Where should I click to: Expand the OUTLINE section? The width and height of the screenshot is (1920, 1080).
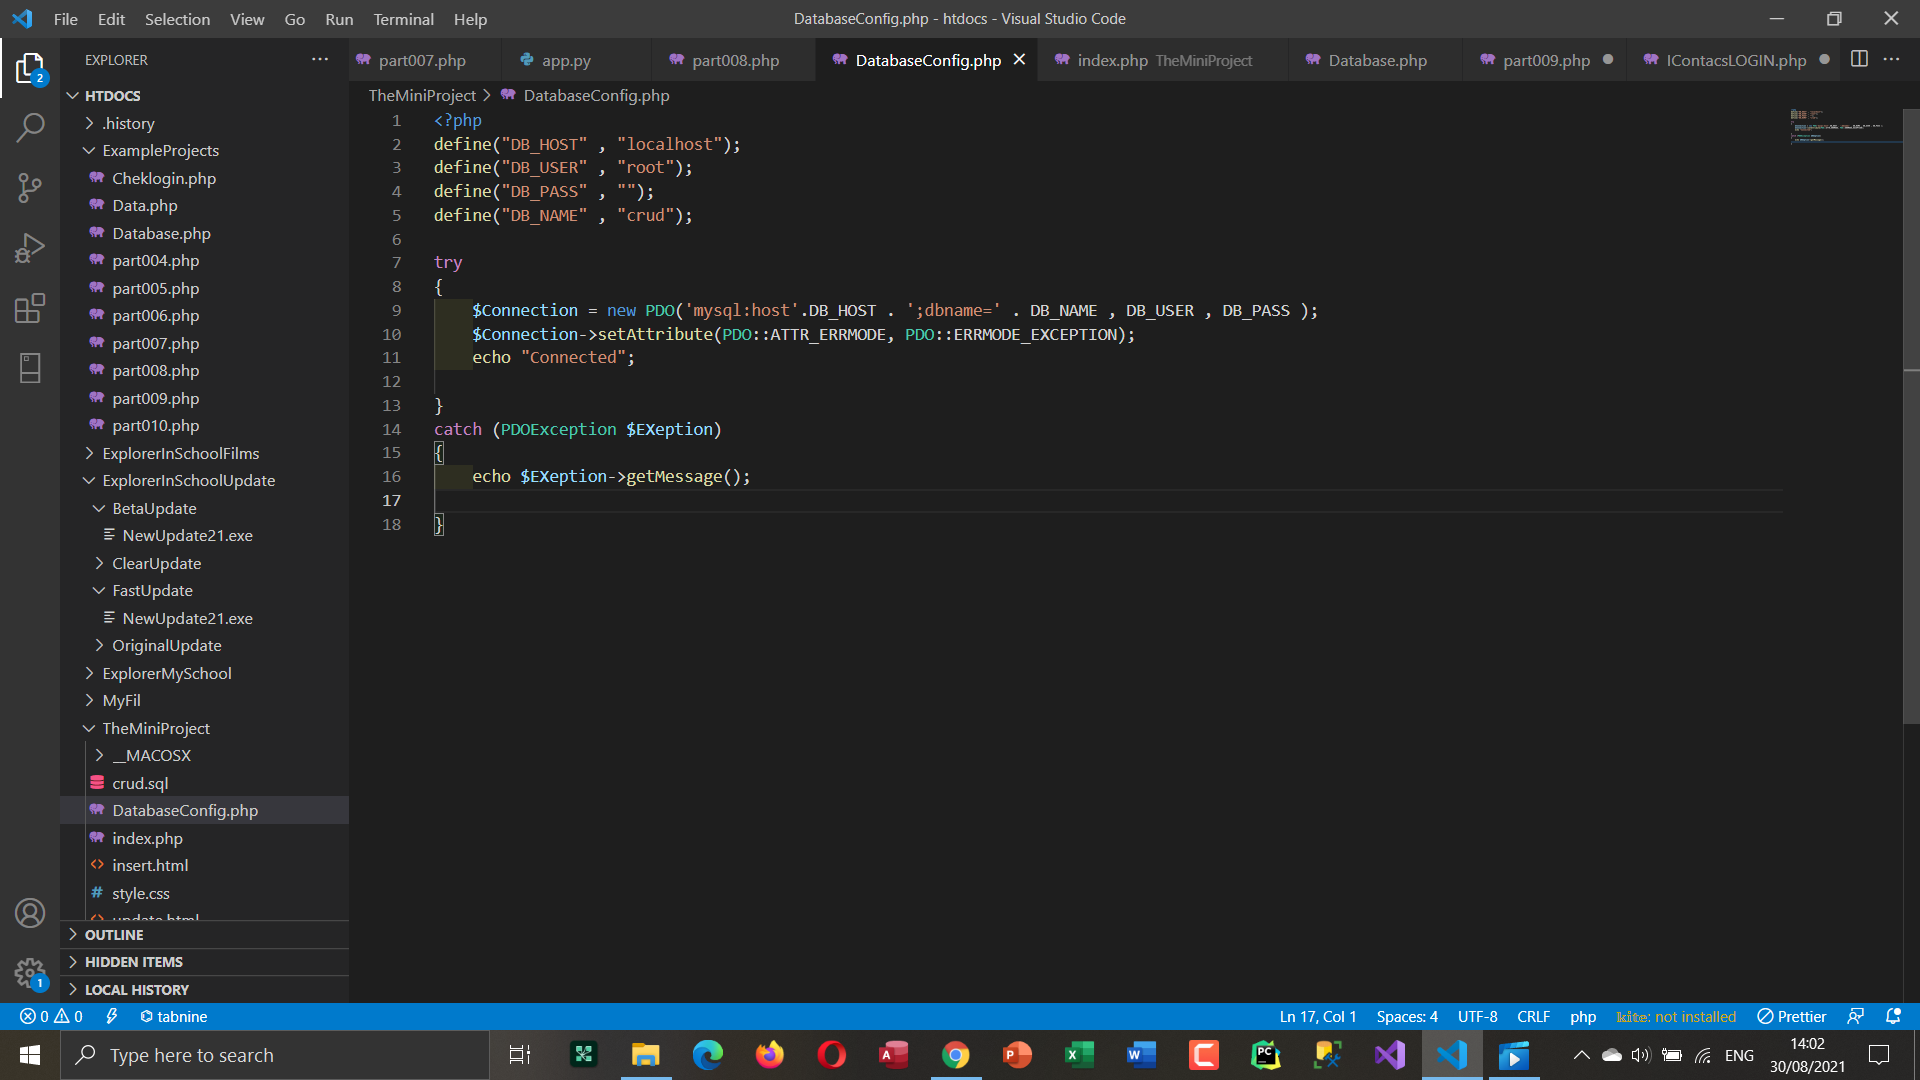[114, 935]
